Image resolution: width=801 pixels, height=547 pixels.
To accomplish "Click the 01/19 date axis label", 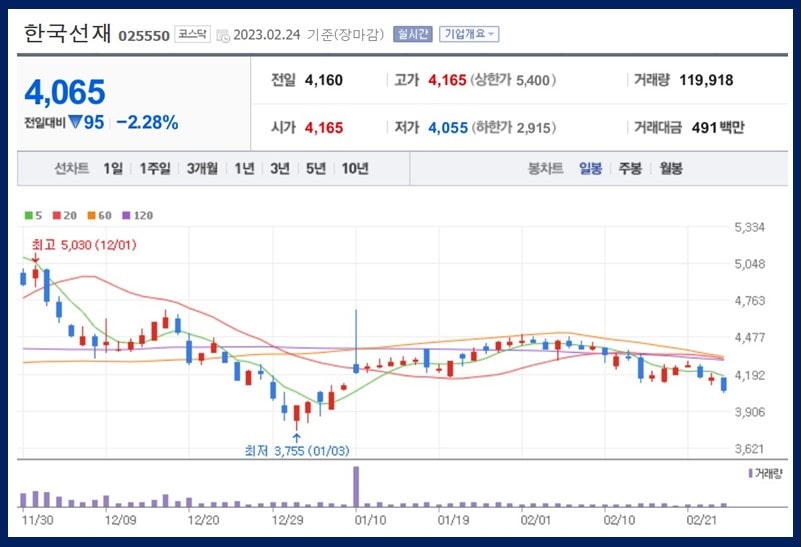I will (453, 520).
